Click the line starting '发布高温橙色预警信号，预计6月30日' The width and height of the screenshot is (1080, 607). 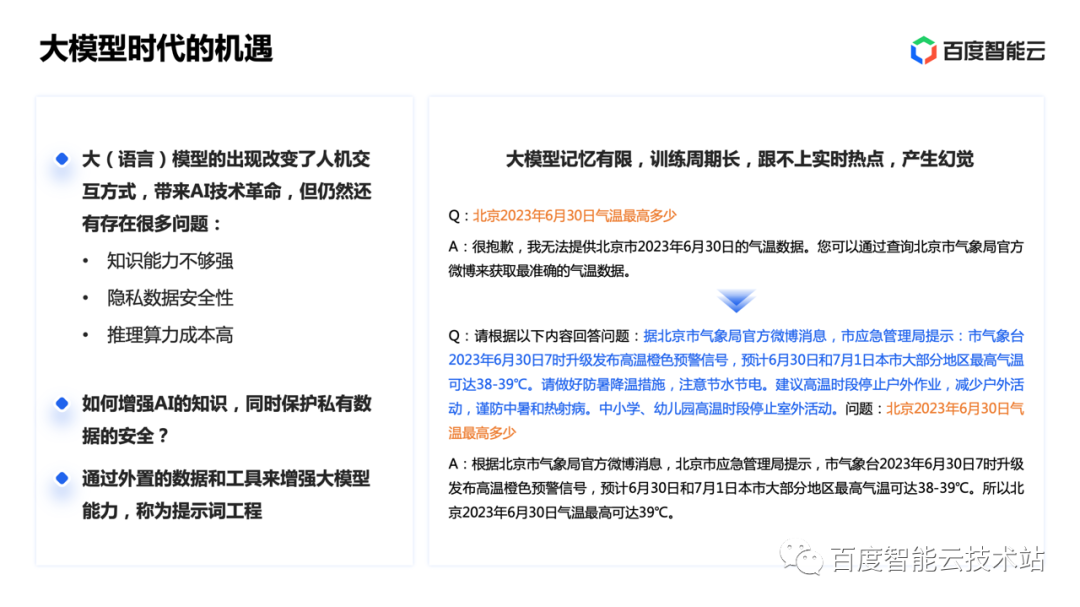[736, 488]
